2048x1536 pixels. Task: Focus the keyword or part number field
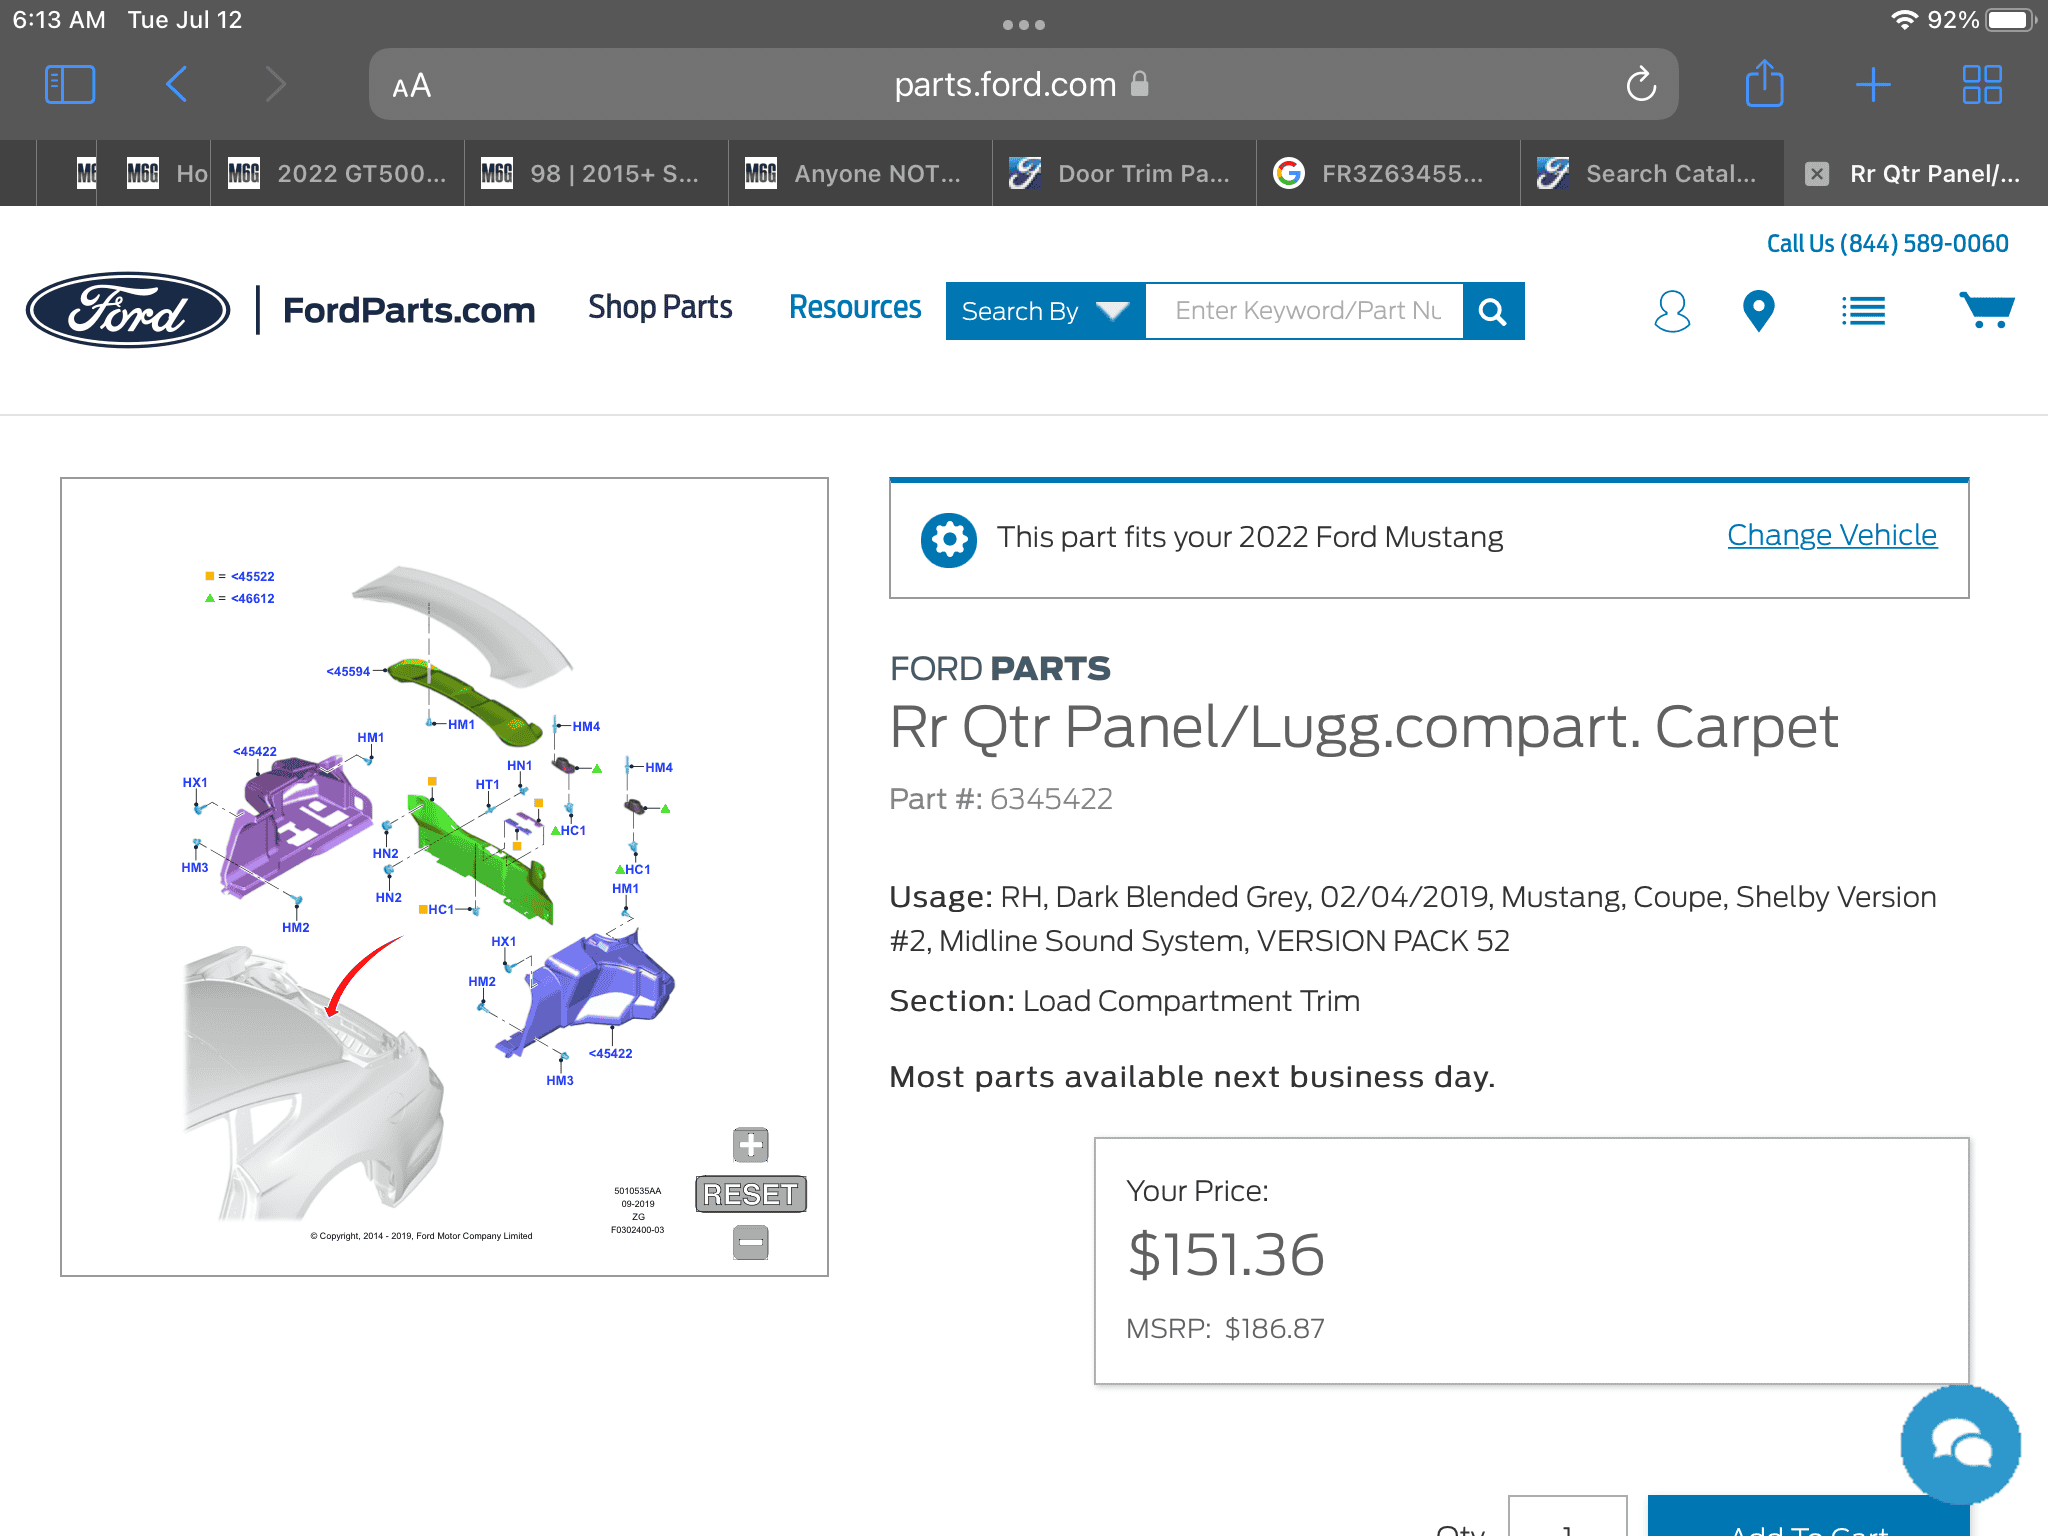[x=1304, y=311]
